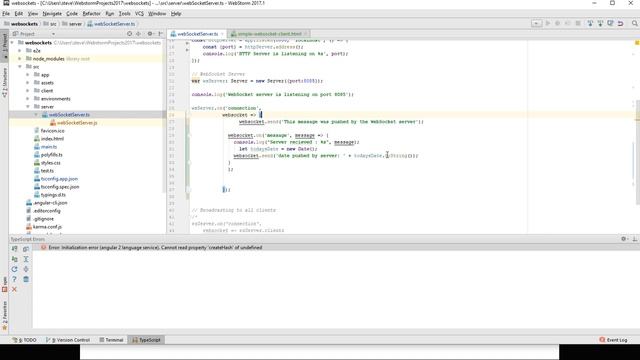
Task: Click the trash can icon in TypeScript panel
Action: [x=26, y=279]
